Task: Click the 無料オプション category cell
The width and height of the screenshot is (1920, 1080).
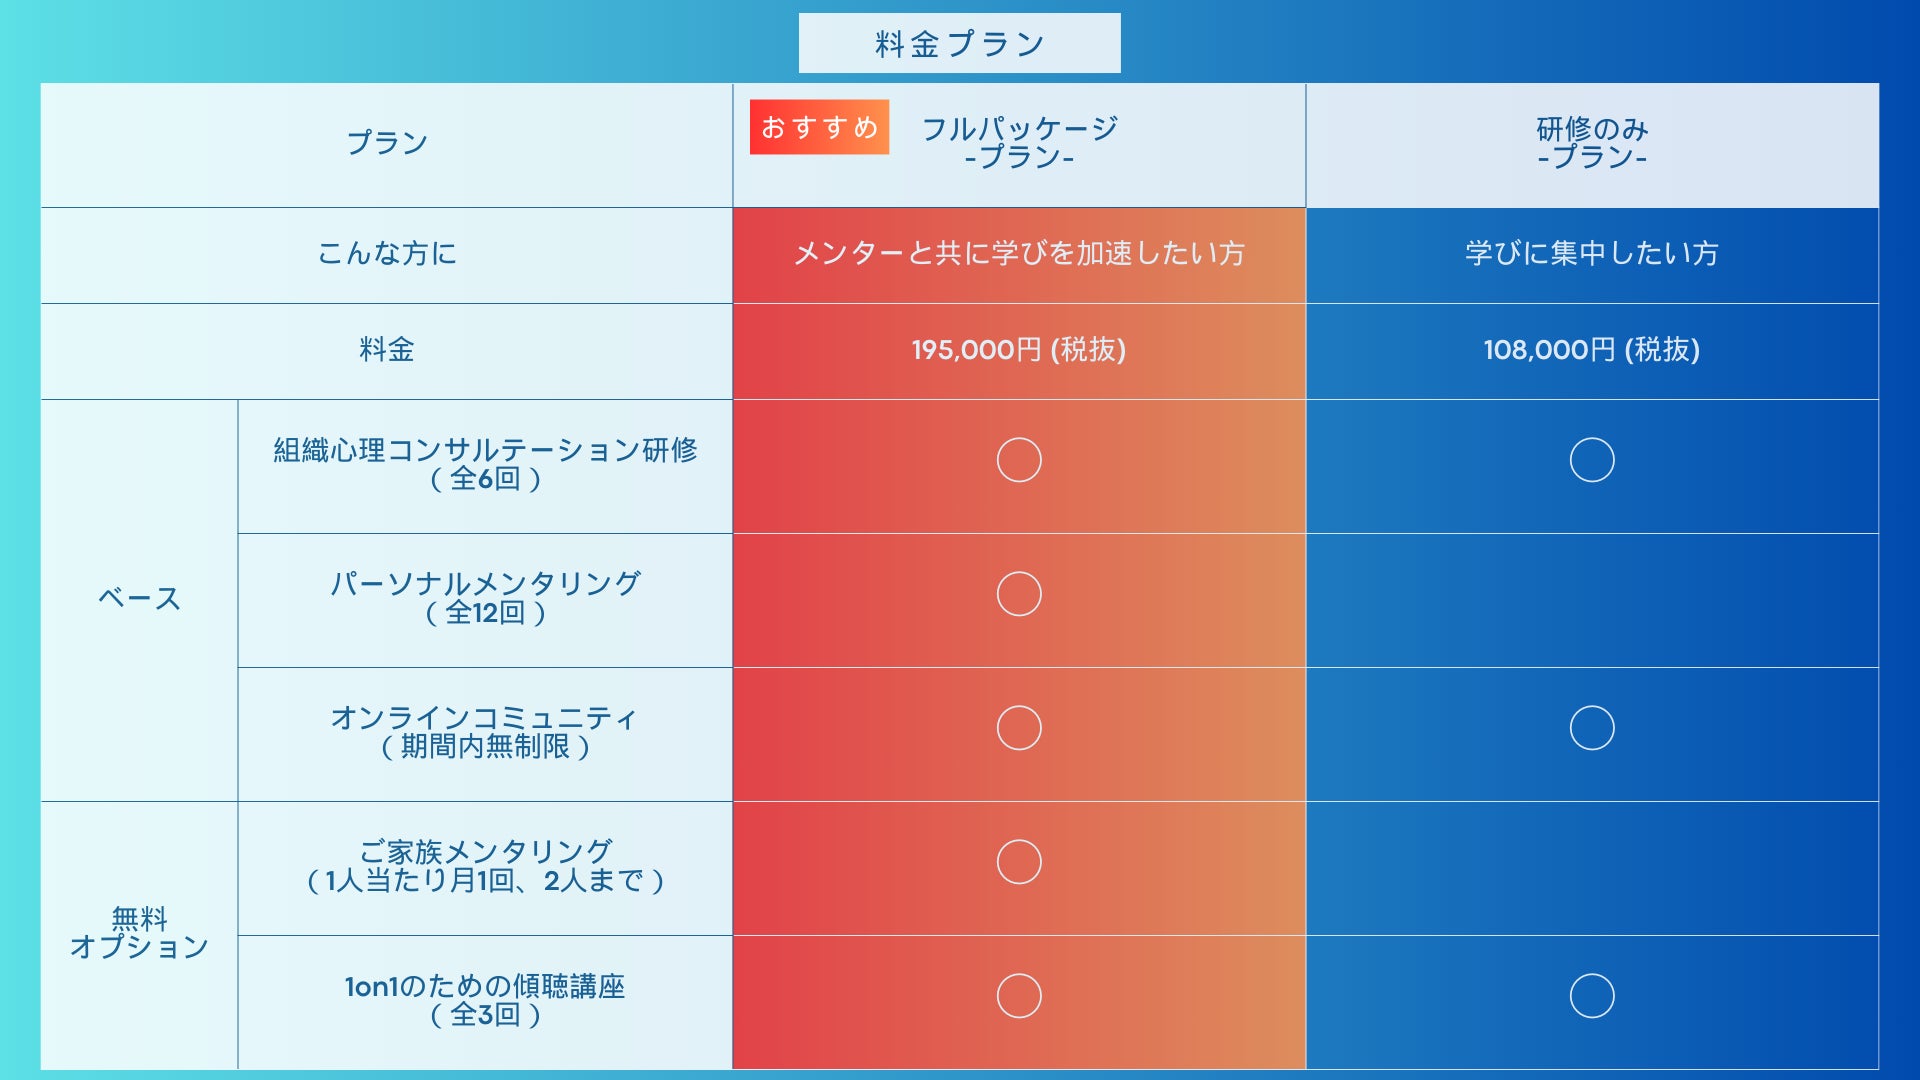Action: pyautogui.click(x=139, y=933)
